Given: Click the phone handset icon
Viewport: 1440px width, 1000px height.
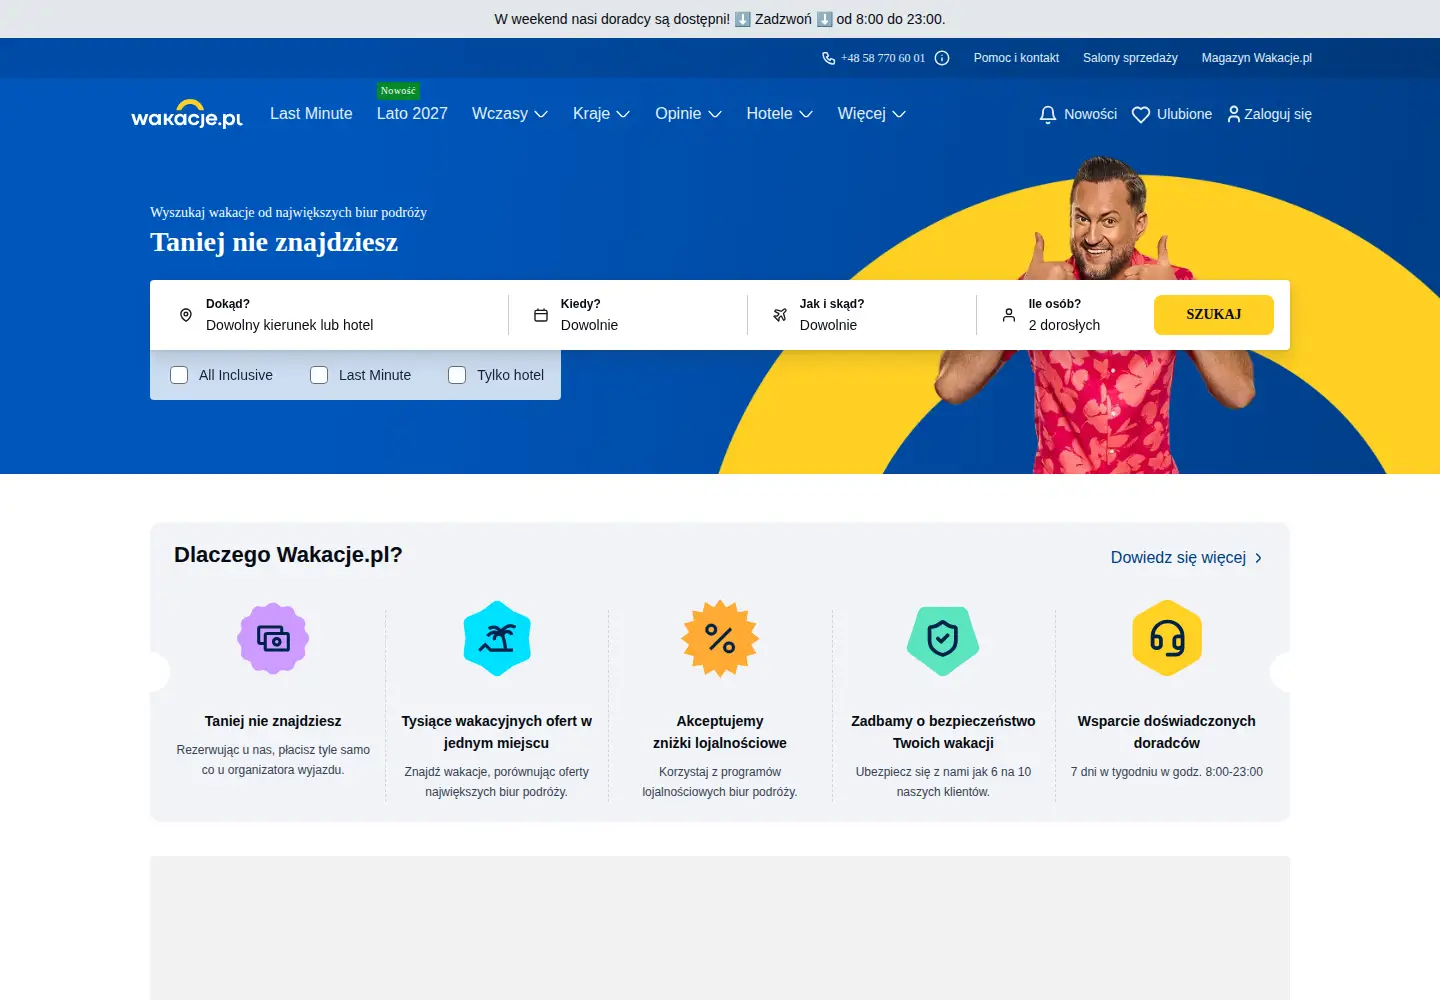Looking at the screenshot, I should coord(828,58).
